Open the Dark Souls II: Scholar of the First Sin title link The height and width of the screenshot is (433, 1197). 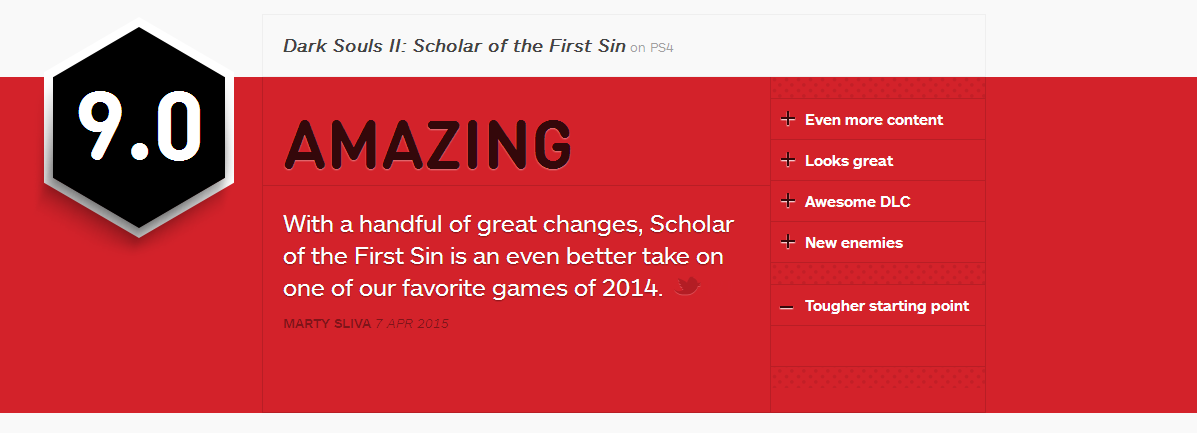(x=454, y=46)
